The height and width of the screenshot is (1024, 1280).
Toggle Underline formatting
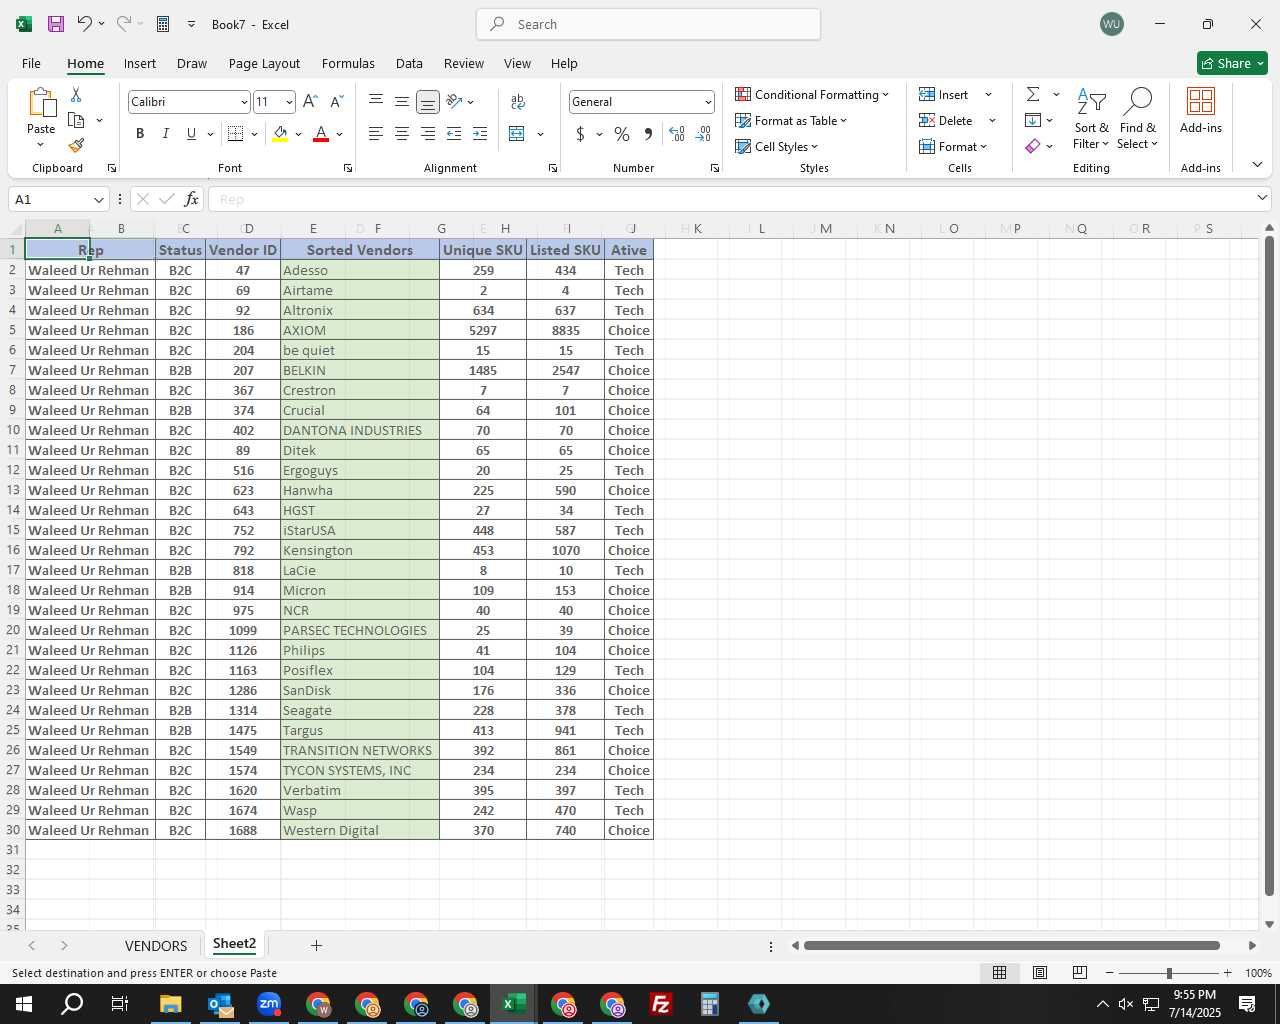click(x=191, y=133)
